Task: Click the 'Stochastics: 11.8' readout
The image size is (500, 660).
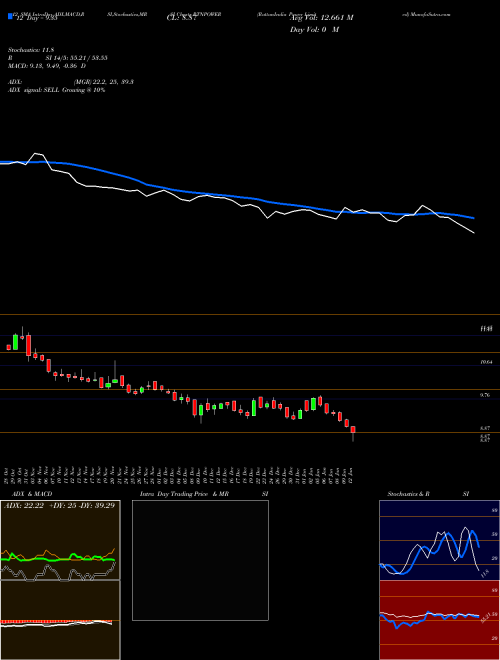Action: coord(31,50)
